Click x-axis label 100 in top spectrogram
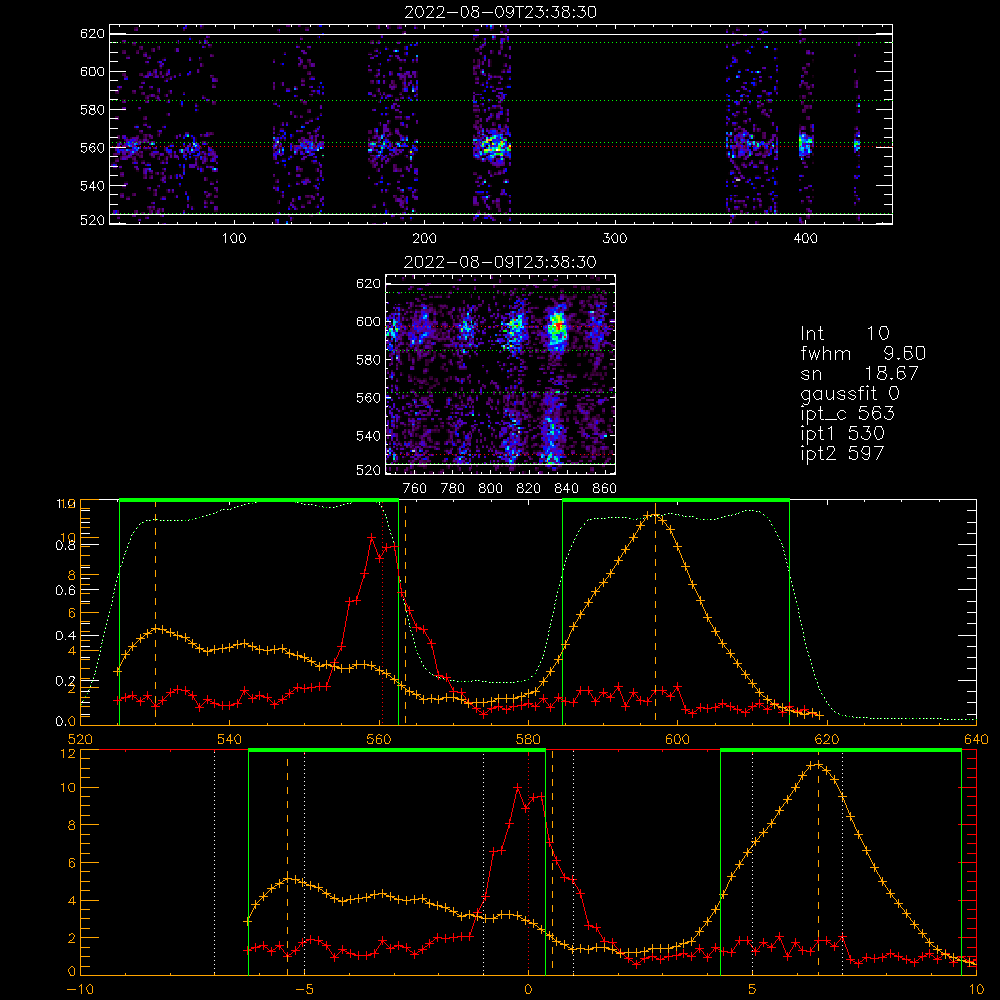The width and height of the screenshot is (1000, 1000). (x=234, y=239)
